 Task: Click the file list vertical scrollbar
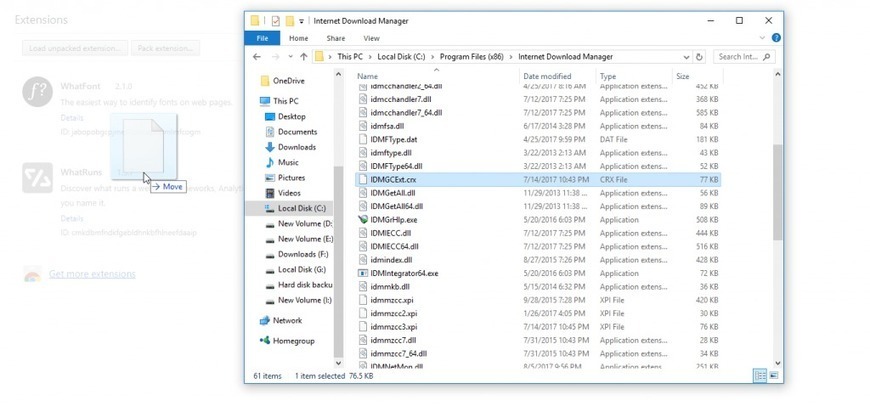point(777,190)
